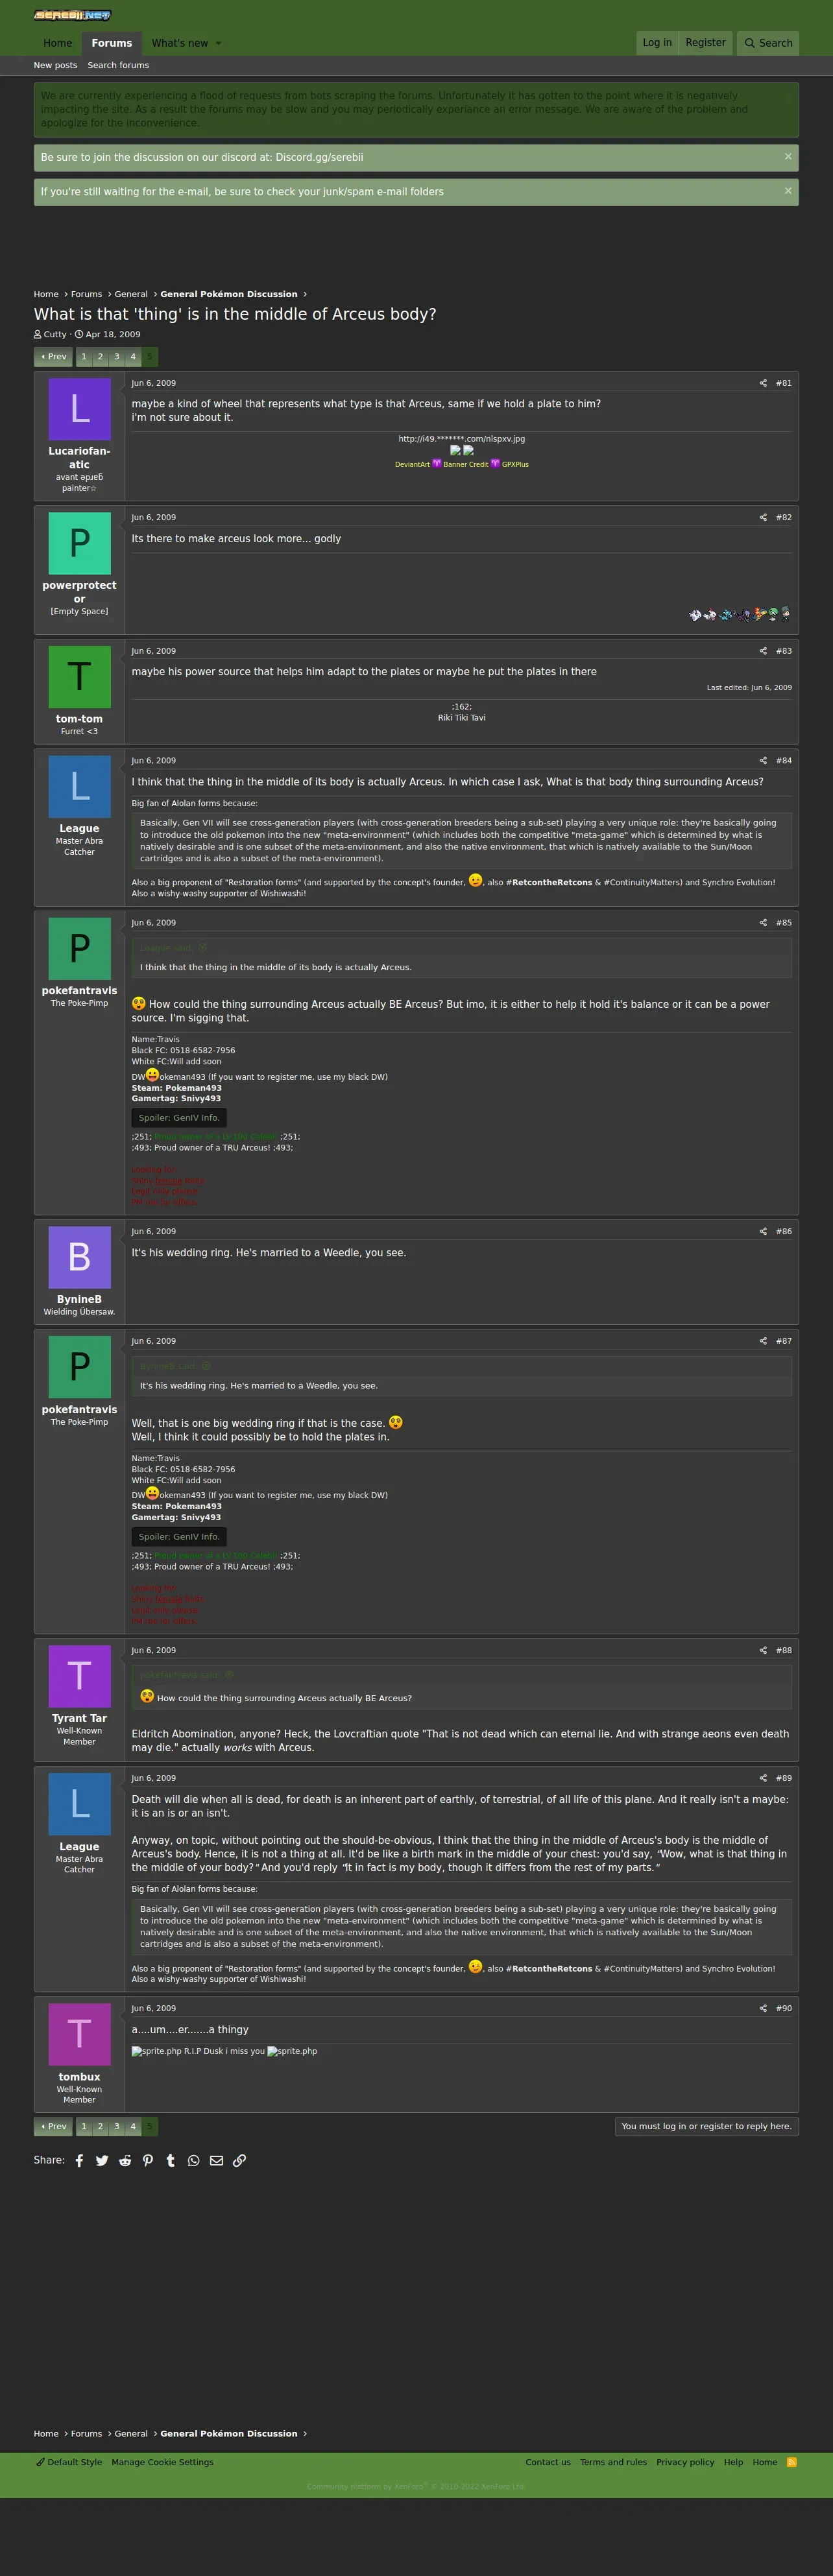Share post #85 via share icon

763,923
